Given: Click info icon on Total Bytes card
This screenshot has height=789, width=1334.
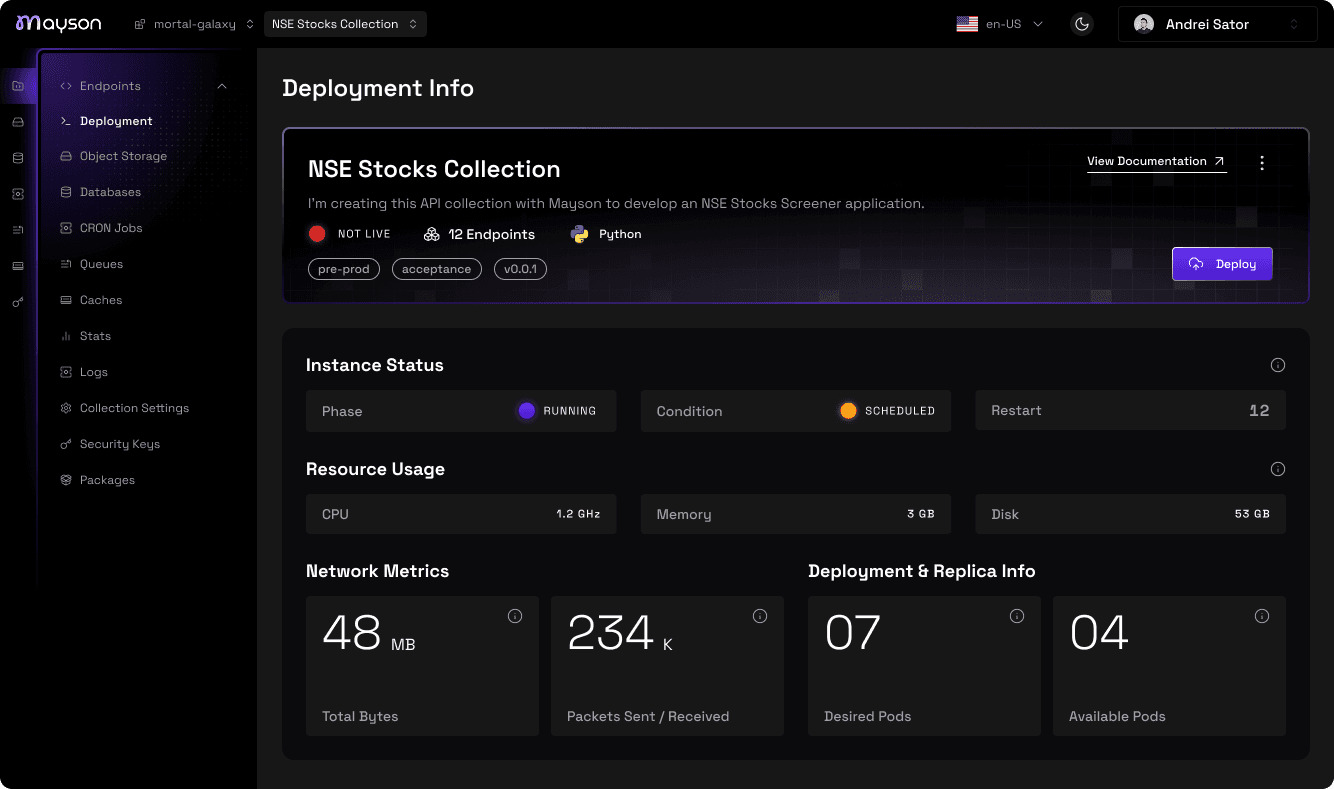Looking at the screenshot, I should pyautogui.click(x=515, y=616).
